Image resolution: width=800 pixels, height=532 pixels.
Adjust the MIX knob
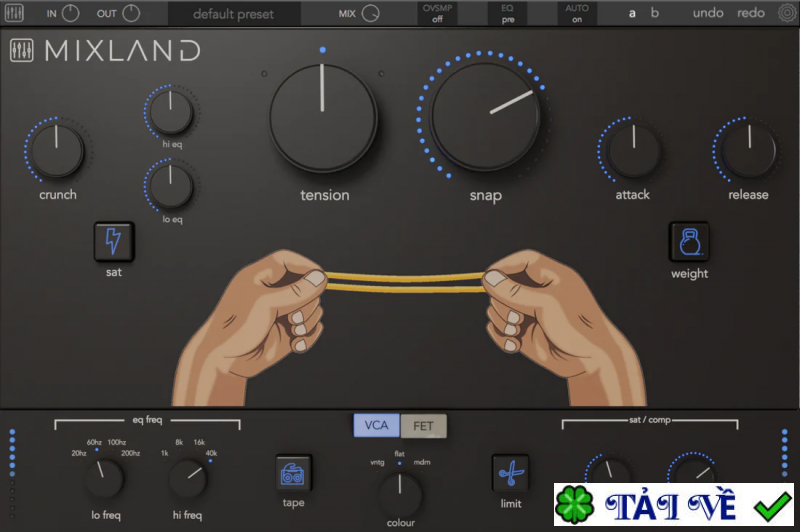[x=370, y=13]
